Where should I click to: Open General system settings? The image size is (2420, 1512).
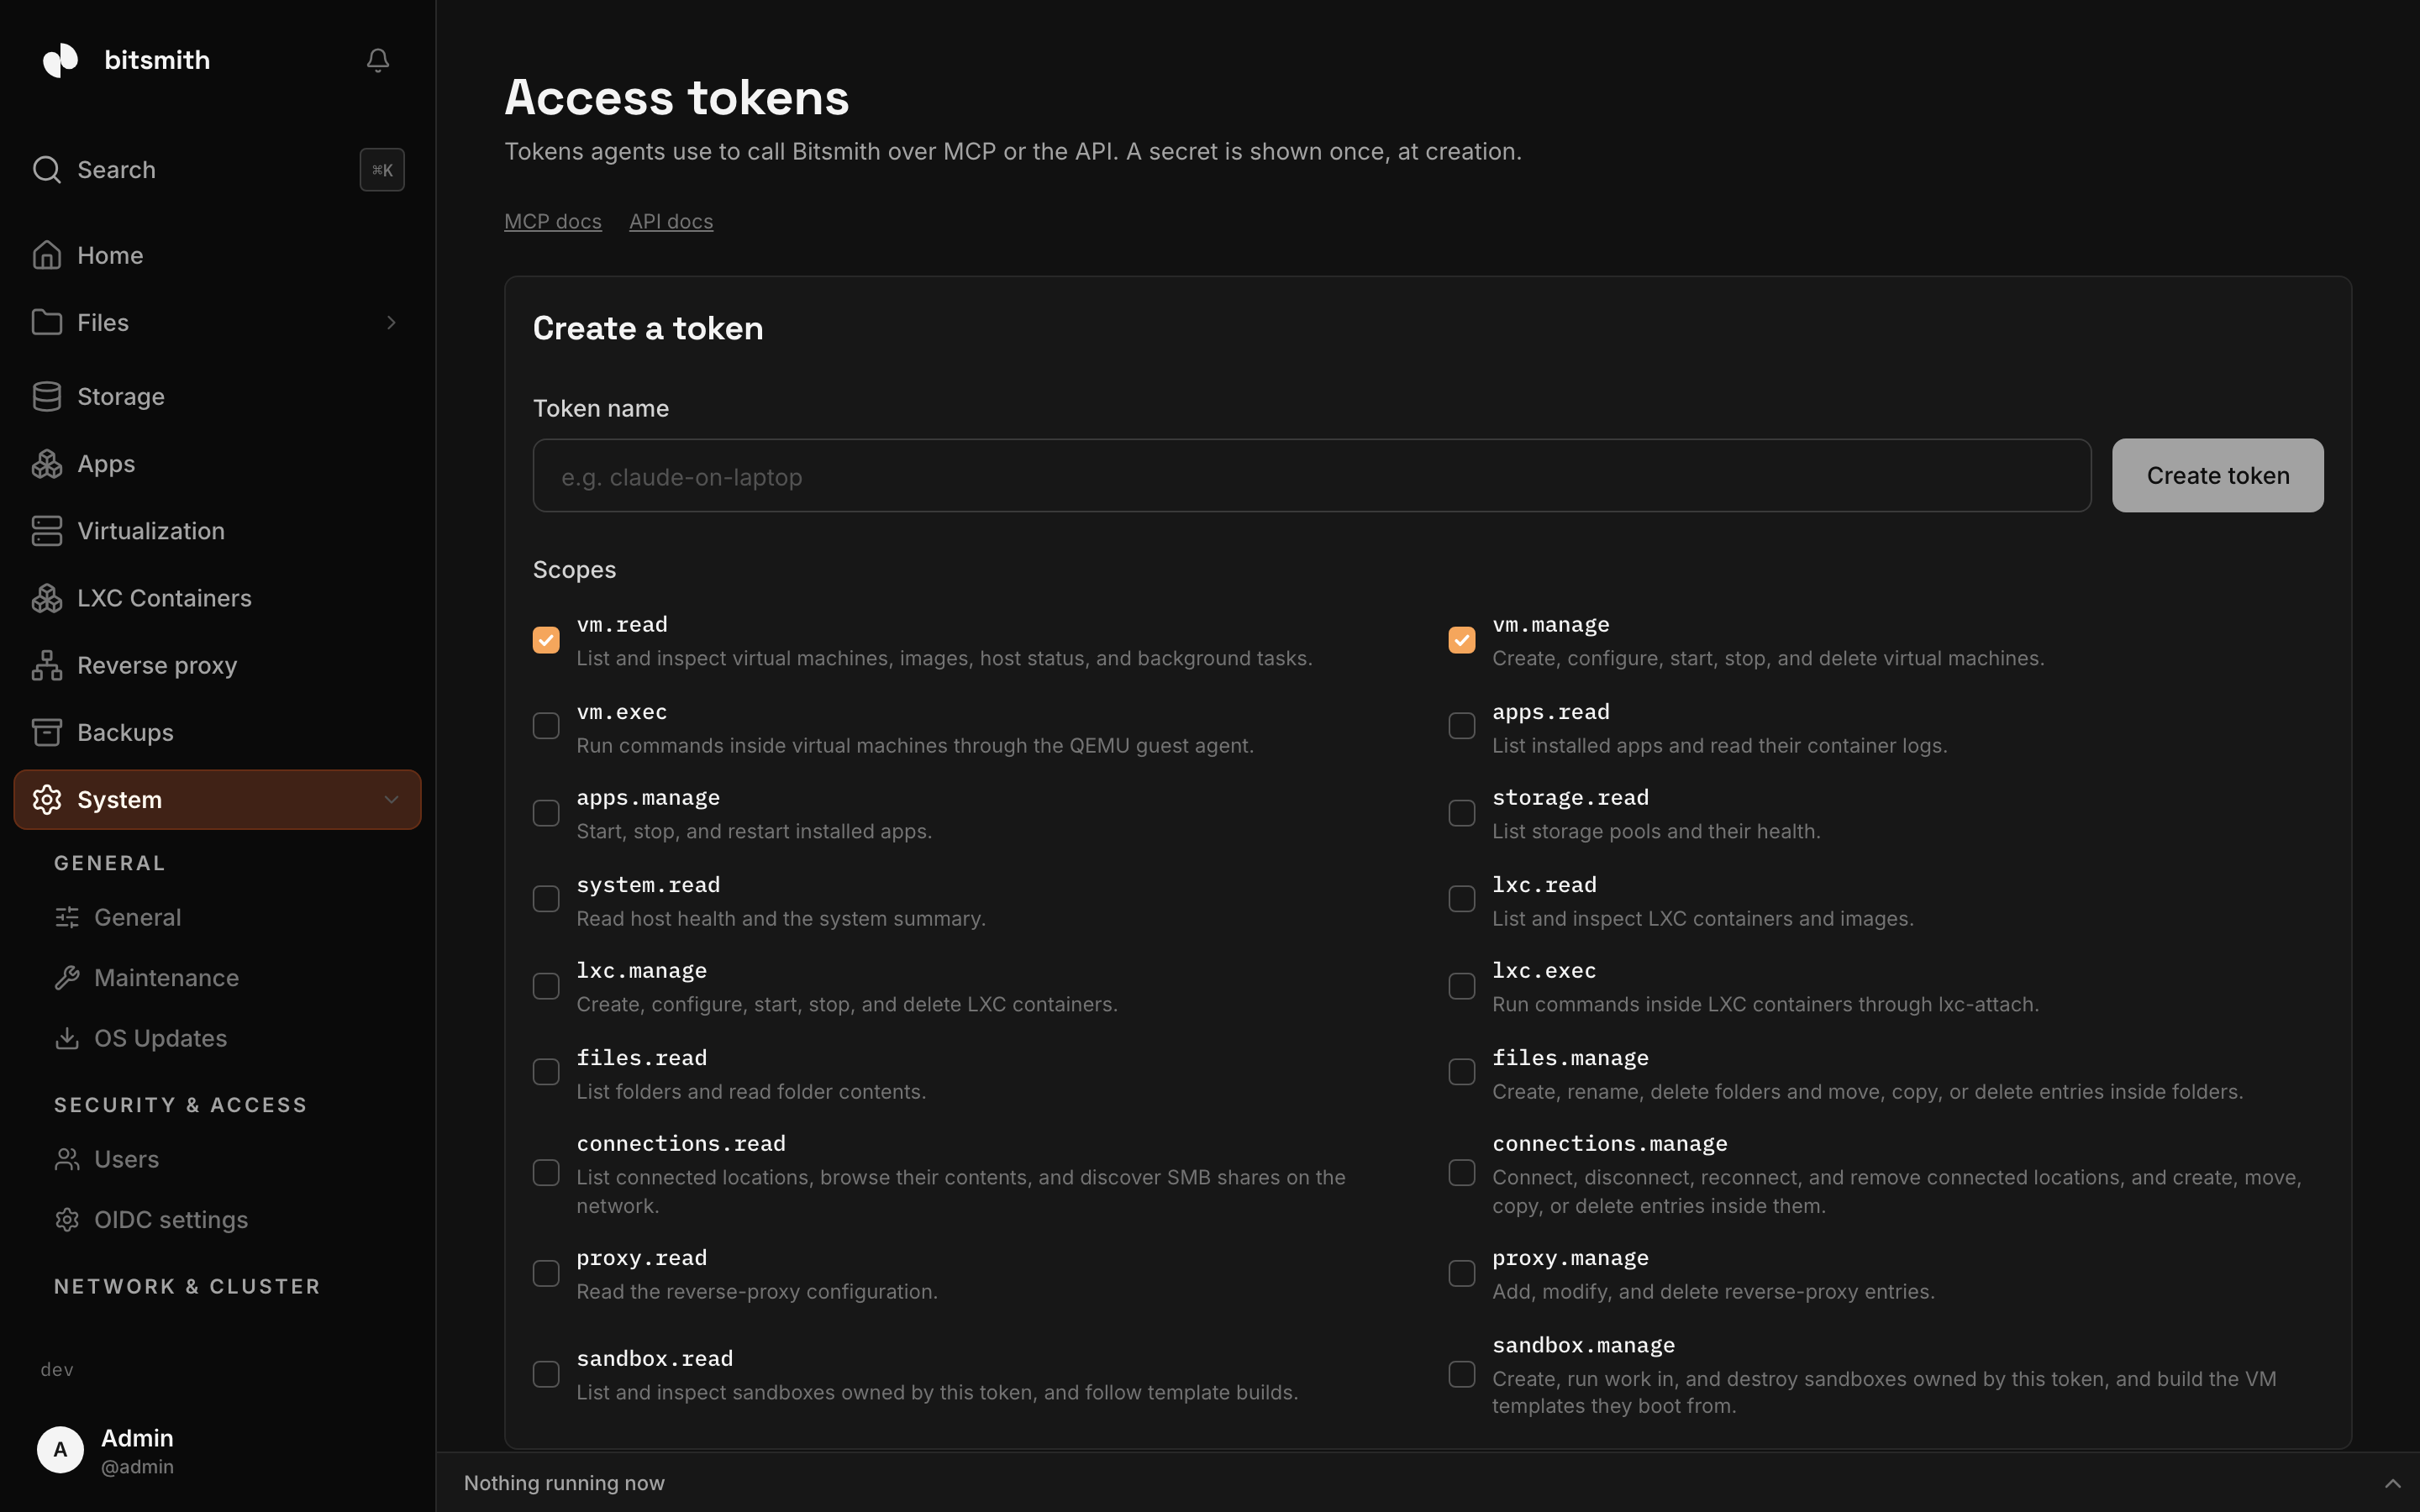tap(228, 917)
